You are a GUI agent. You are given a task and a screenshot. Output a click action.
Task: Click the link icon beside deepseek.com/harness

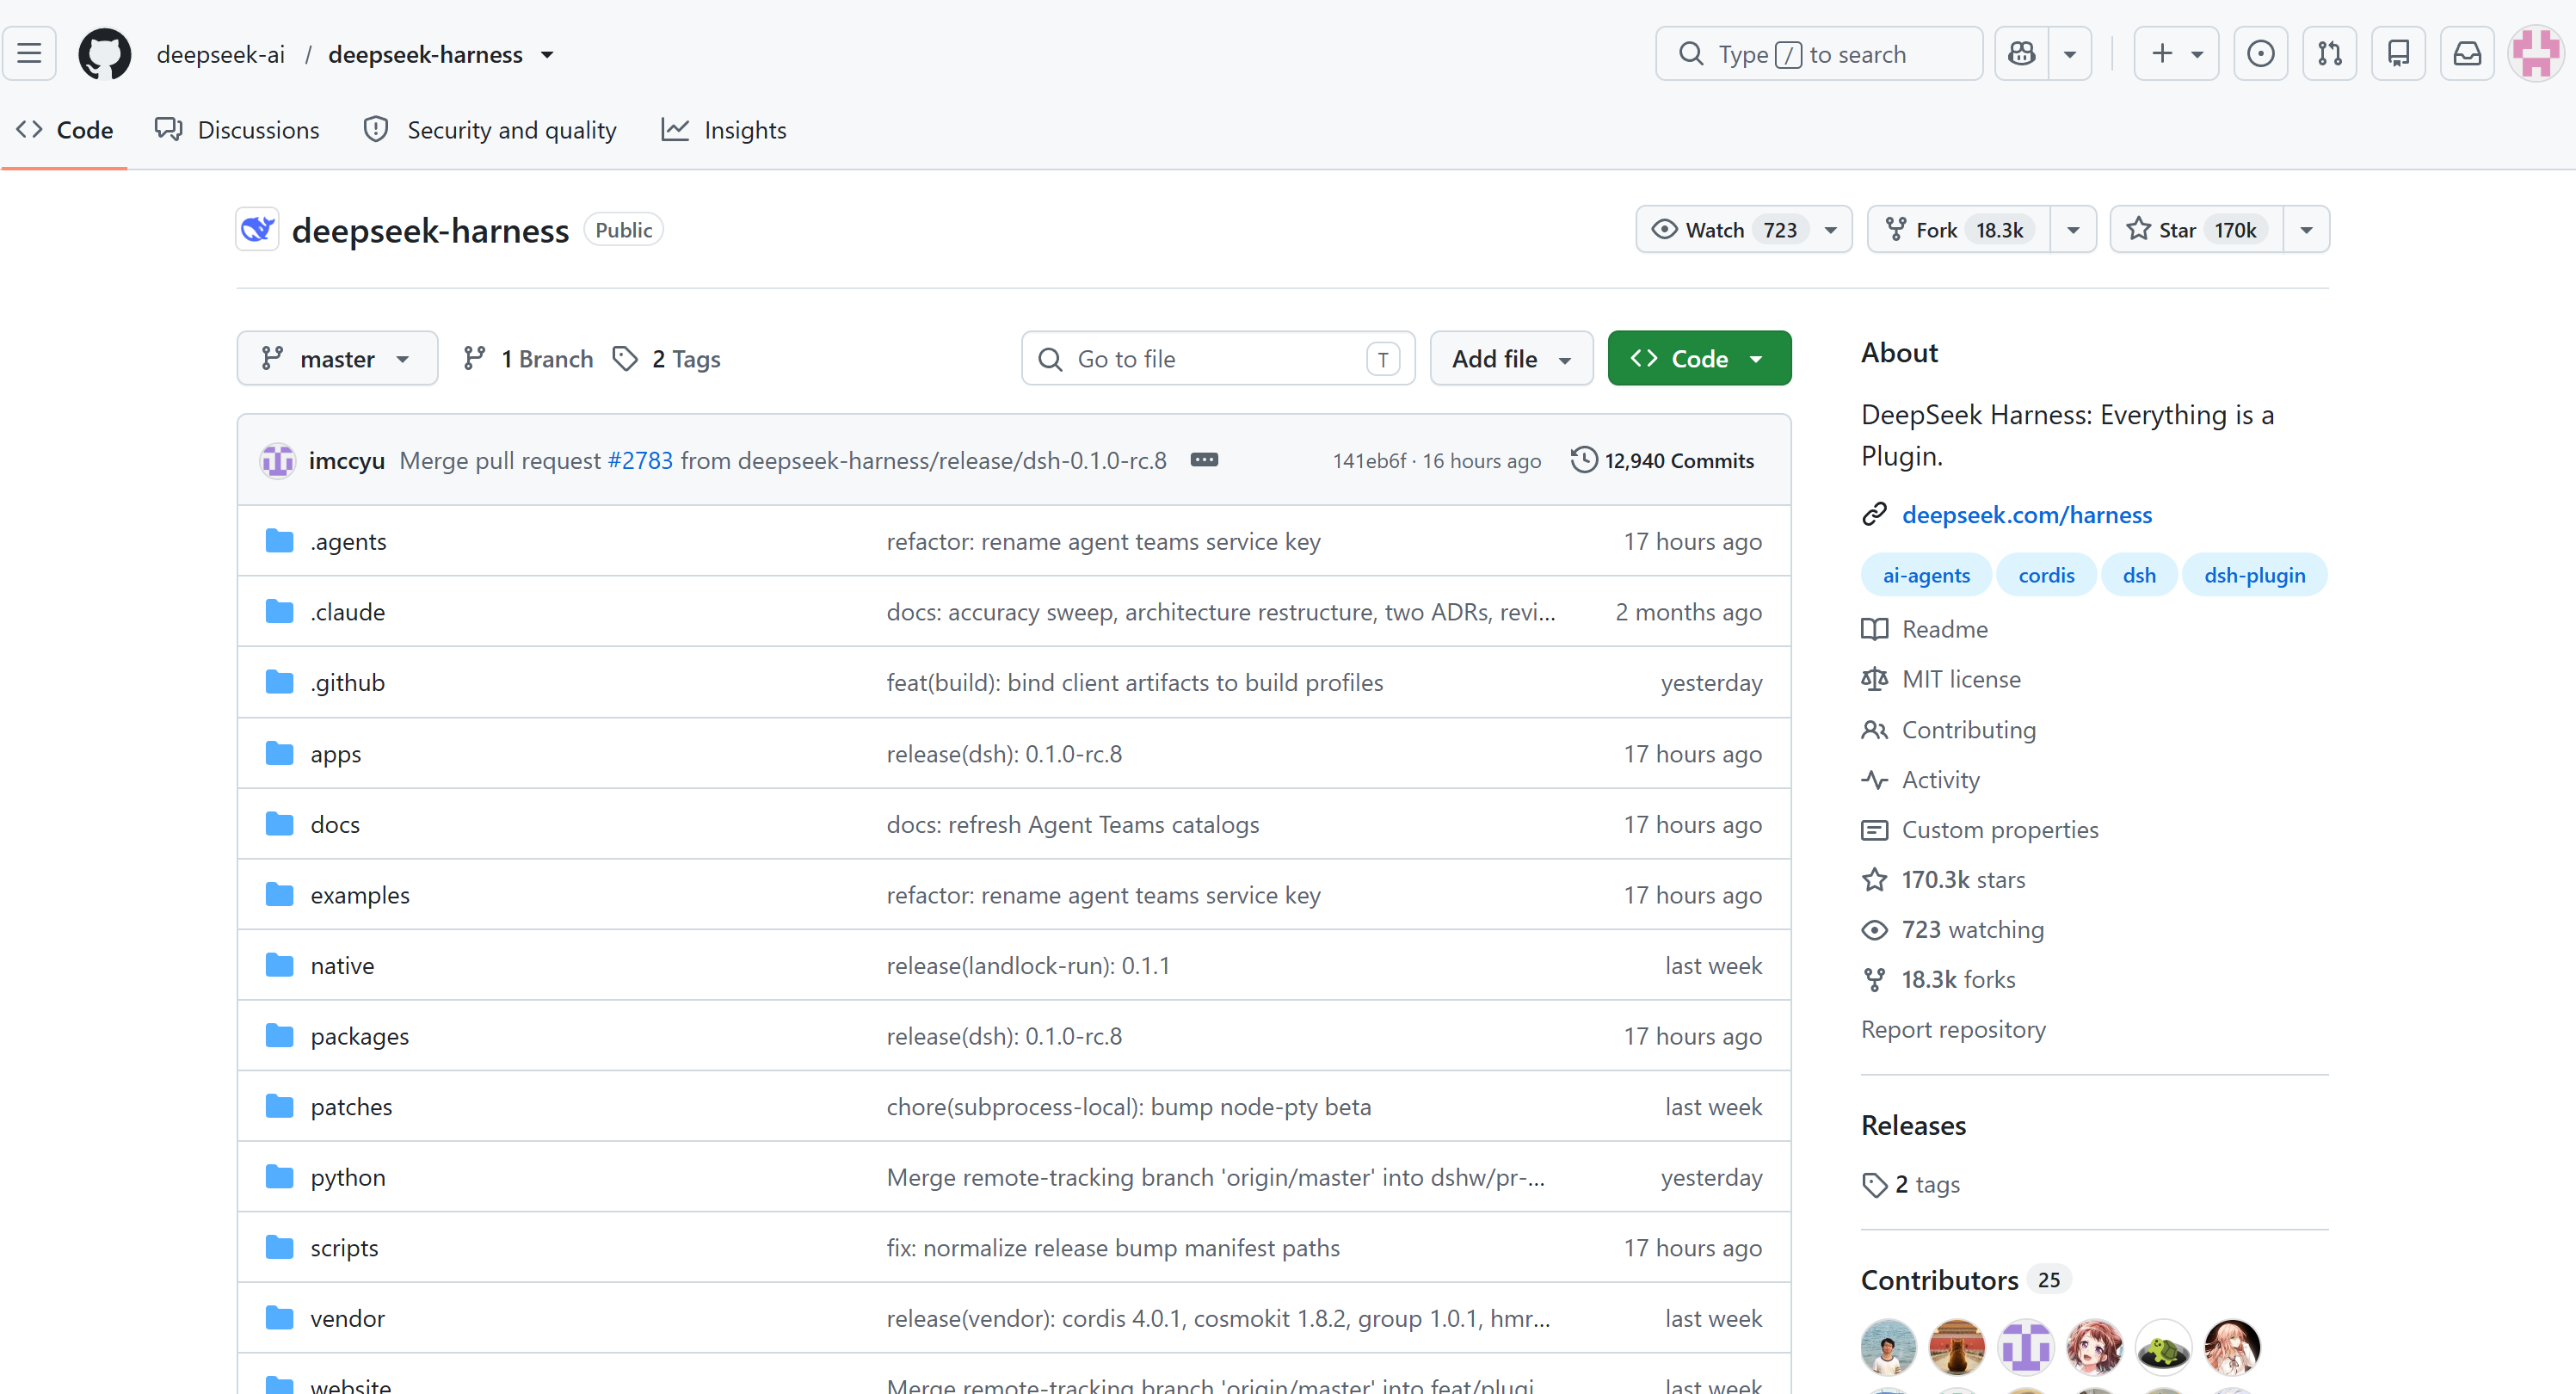[1875, 514]
